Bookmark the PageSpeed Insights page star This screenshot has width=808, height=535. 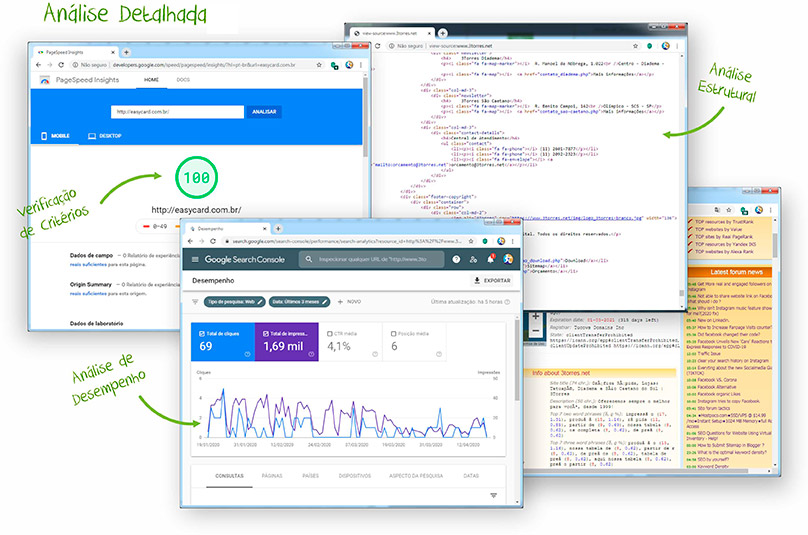pos(319,65)
